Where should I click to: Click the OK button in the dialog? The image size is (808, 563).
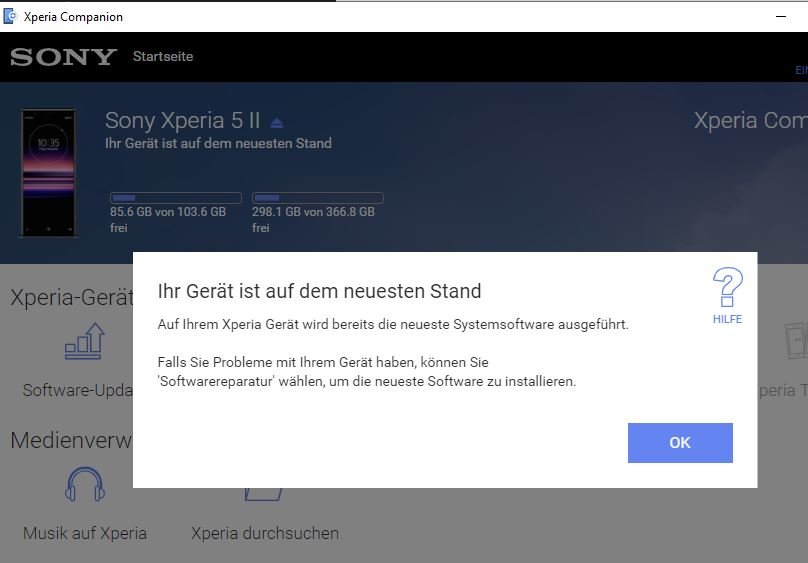[680, 443]
